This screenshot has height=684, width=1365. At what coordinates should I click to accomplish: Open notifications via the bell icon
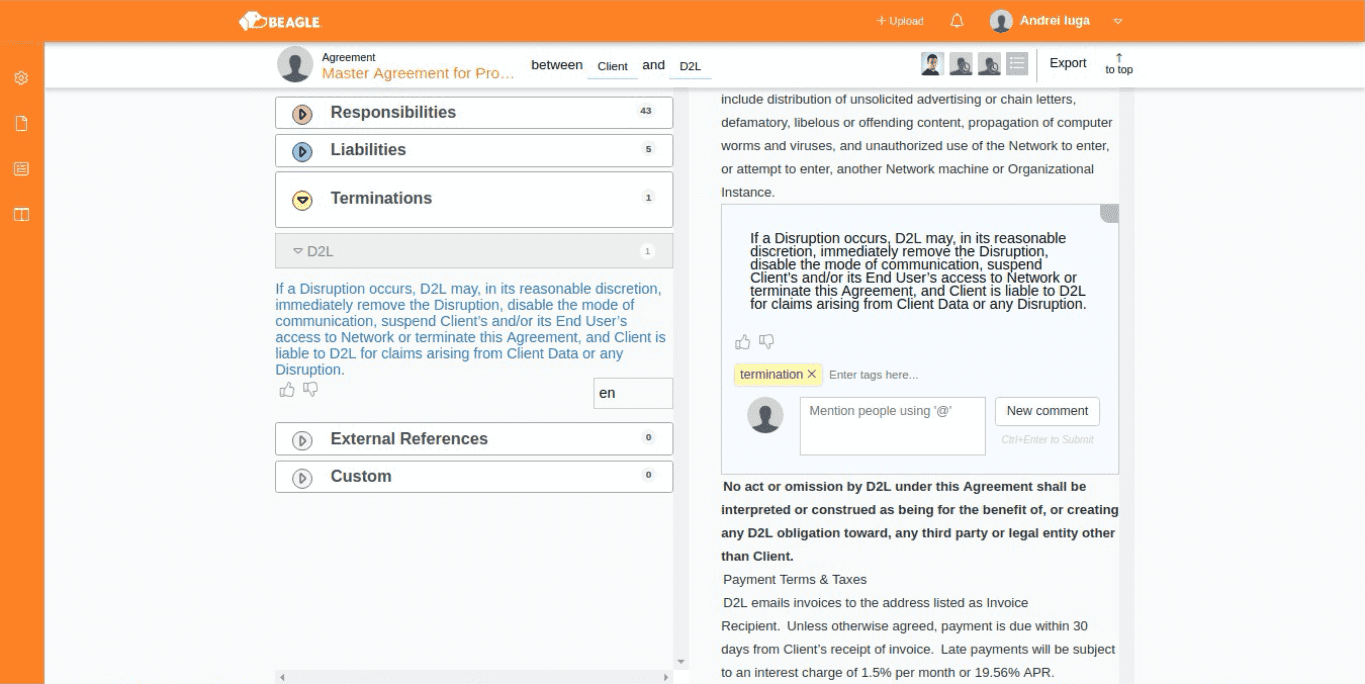(x=957, y=21)
